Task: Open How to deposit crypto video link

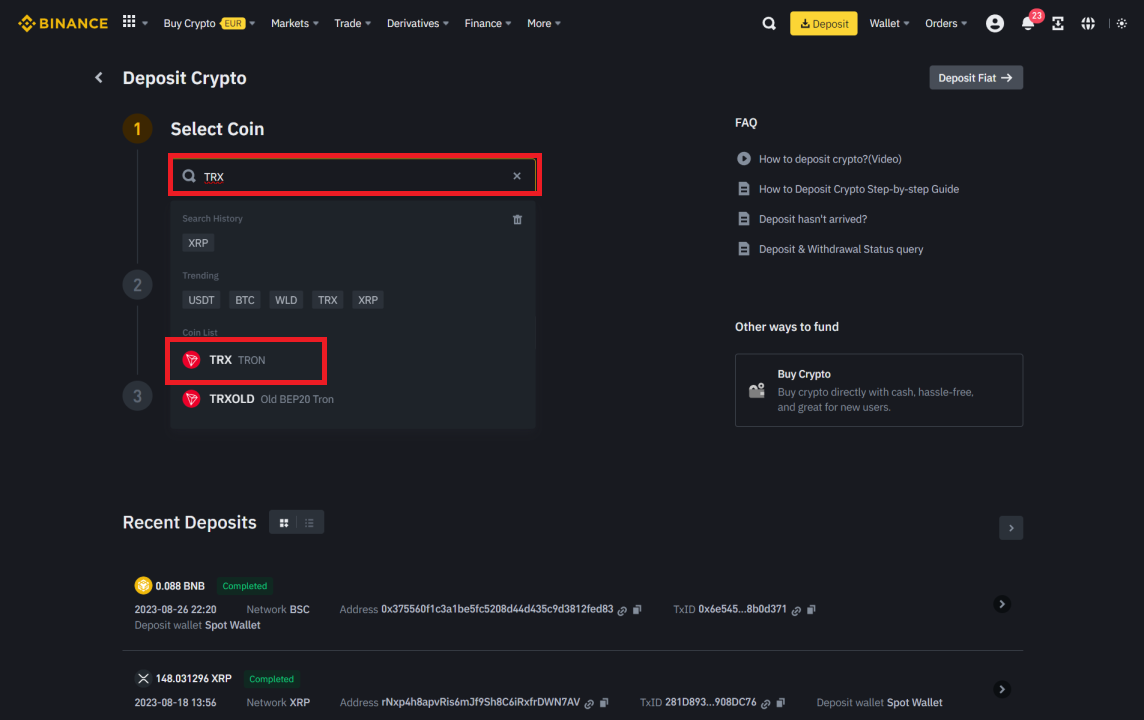Action: coord(830,159)
